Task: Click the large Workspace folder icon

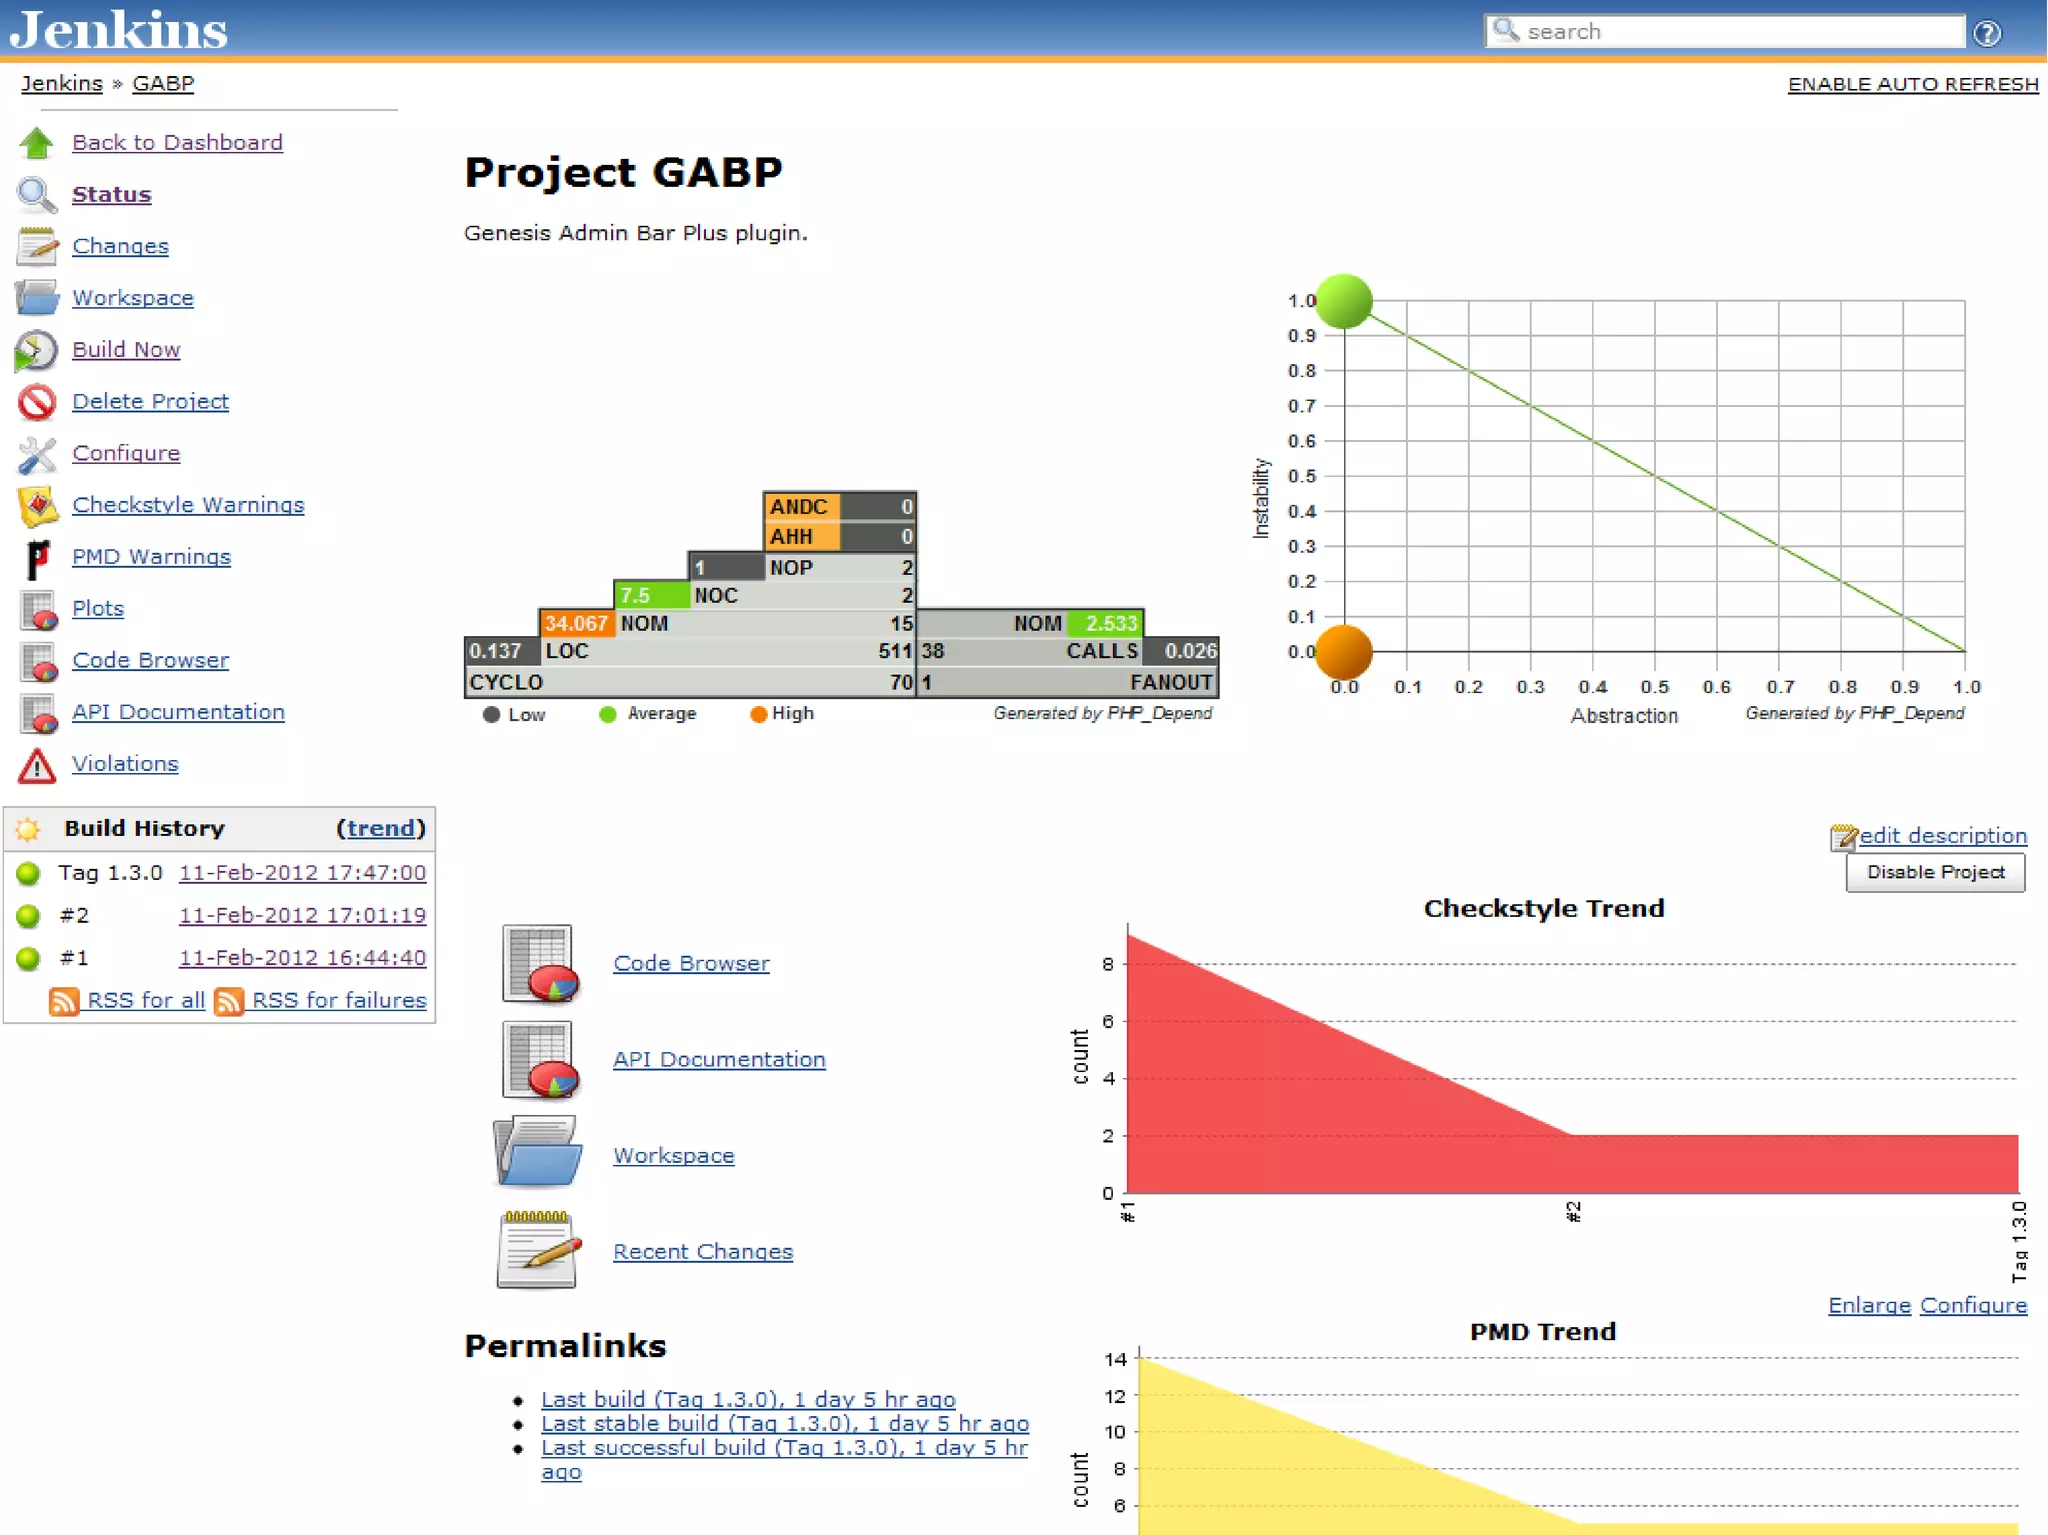Action: tap(538, 1153)
